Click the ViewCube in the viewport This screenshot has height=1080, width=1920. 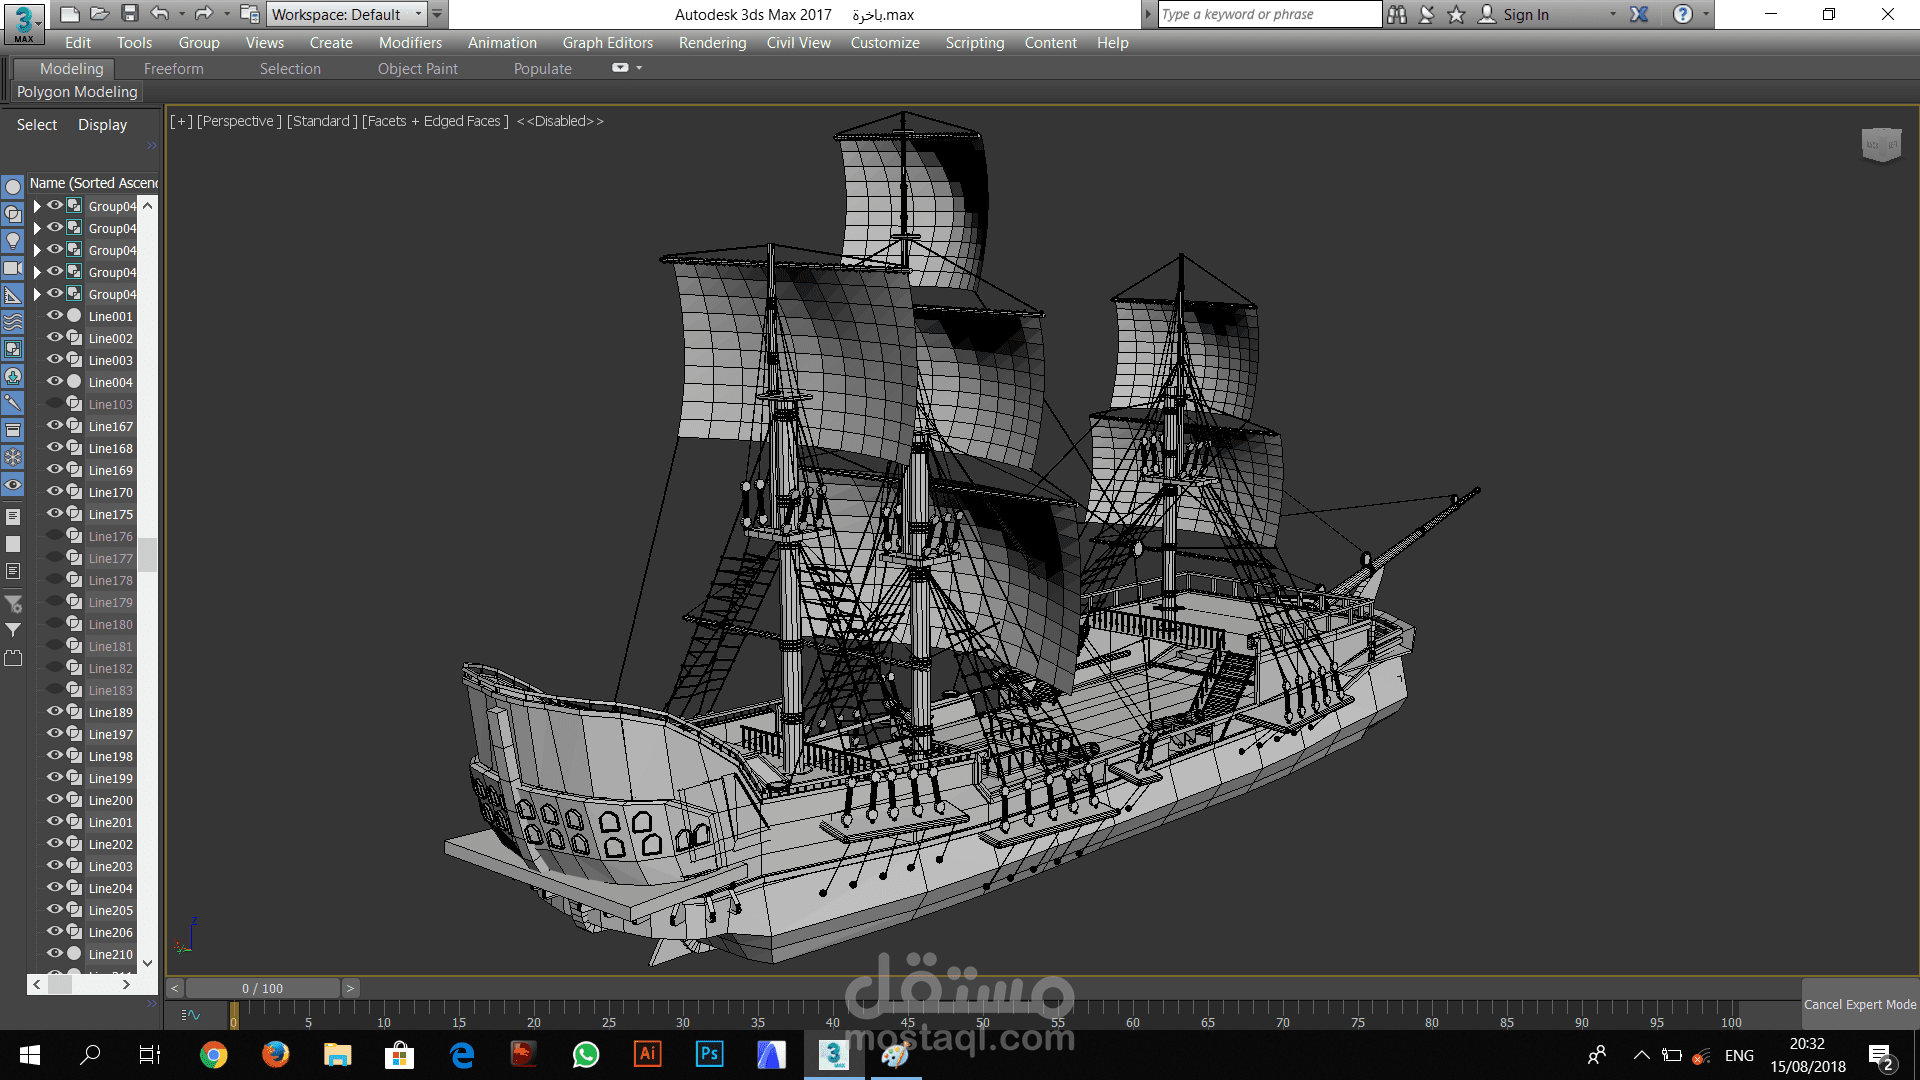[1880, 145]
